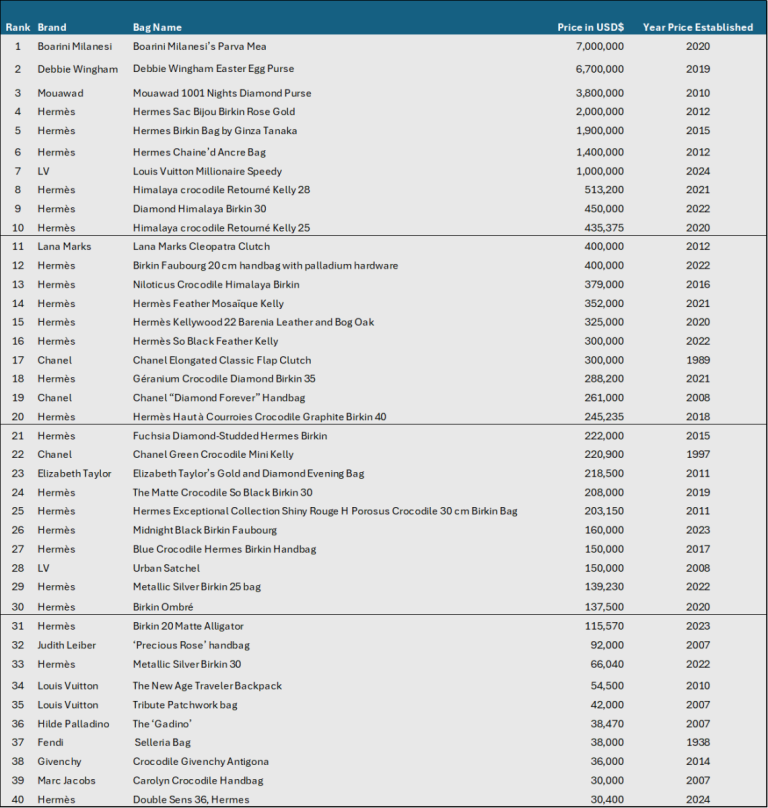Select the 513,200 price cell

[604, 190]
